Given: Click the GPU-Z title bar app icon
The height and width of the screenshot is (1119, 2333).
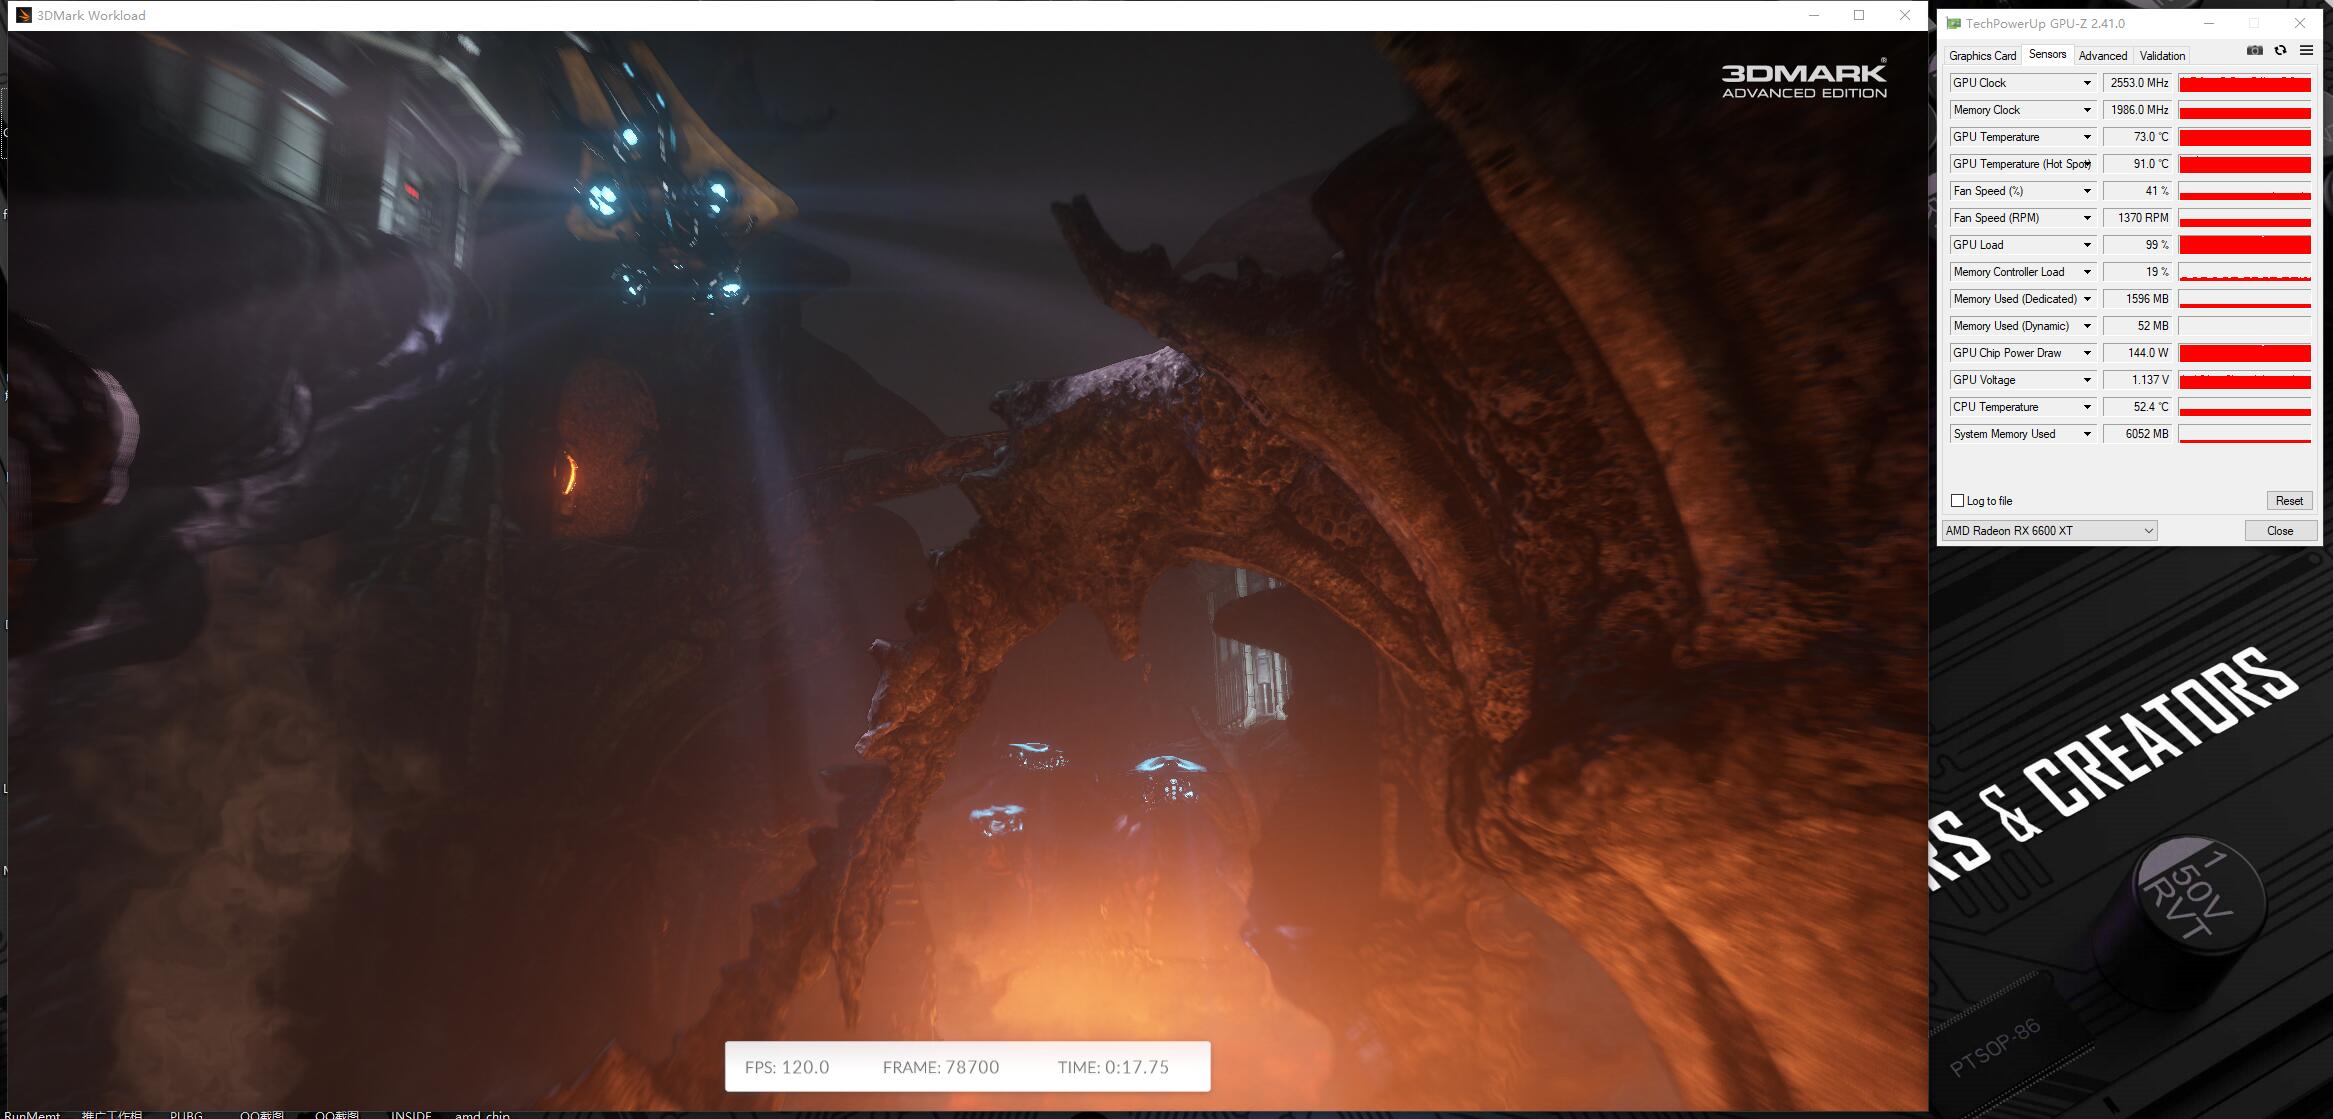Looking at the screenshot, I should pyautogui.click(x=1954, y=23).
